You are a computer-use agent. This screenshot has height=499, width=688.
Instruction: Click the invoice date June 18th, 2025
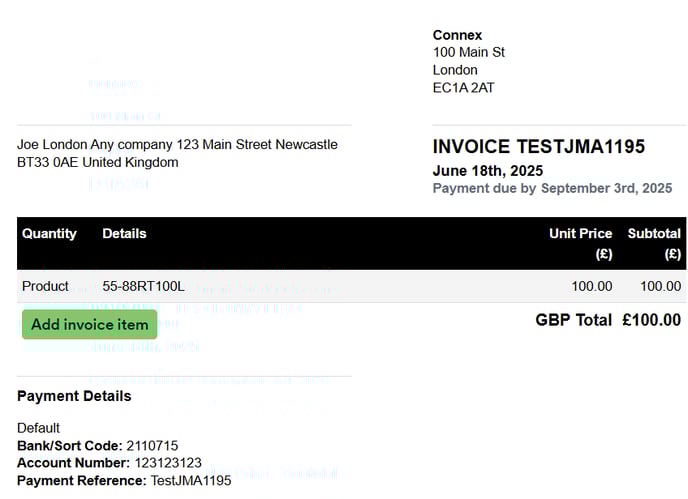tap(488, 171)
